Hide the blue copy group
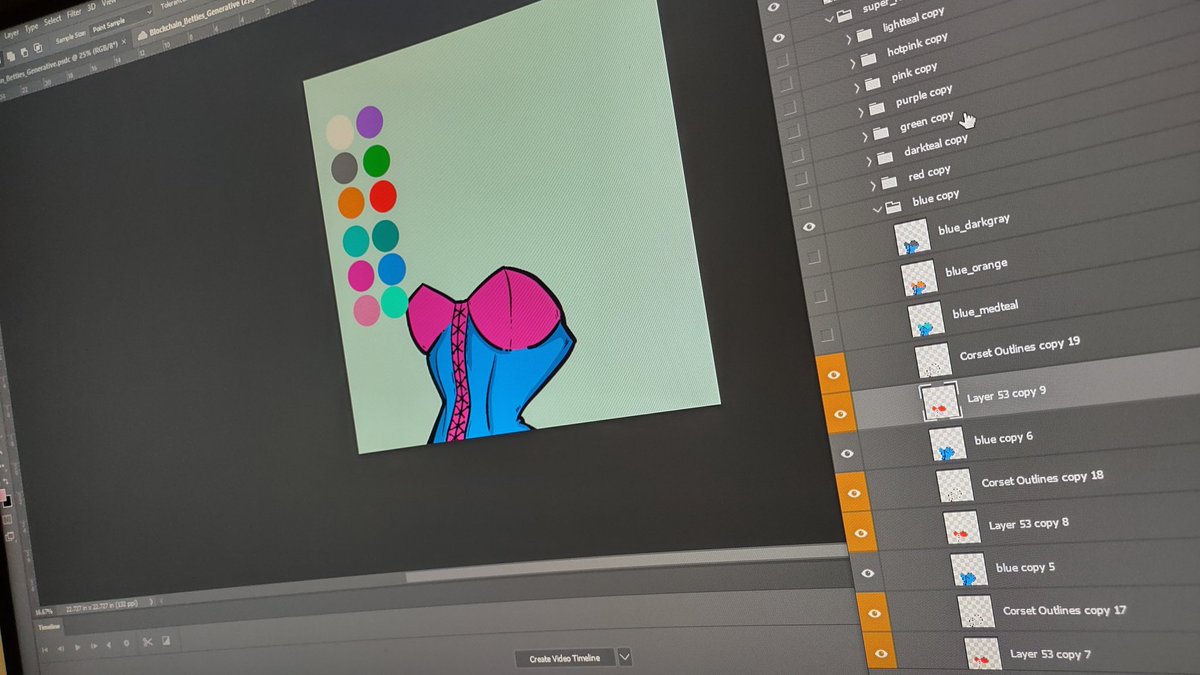Image resolution: width=1200 pixels, height=675 pixels. pos(809,226)
